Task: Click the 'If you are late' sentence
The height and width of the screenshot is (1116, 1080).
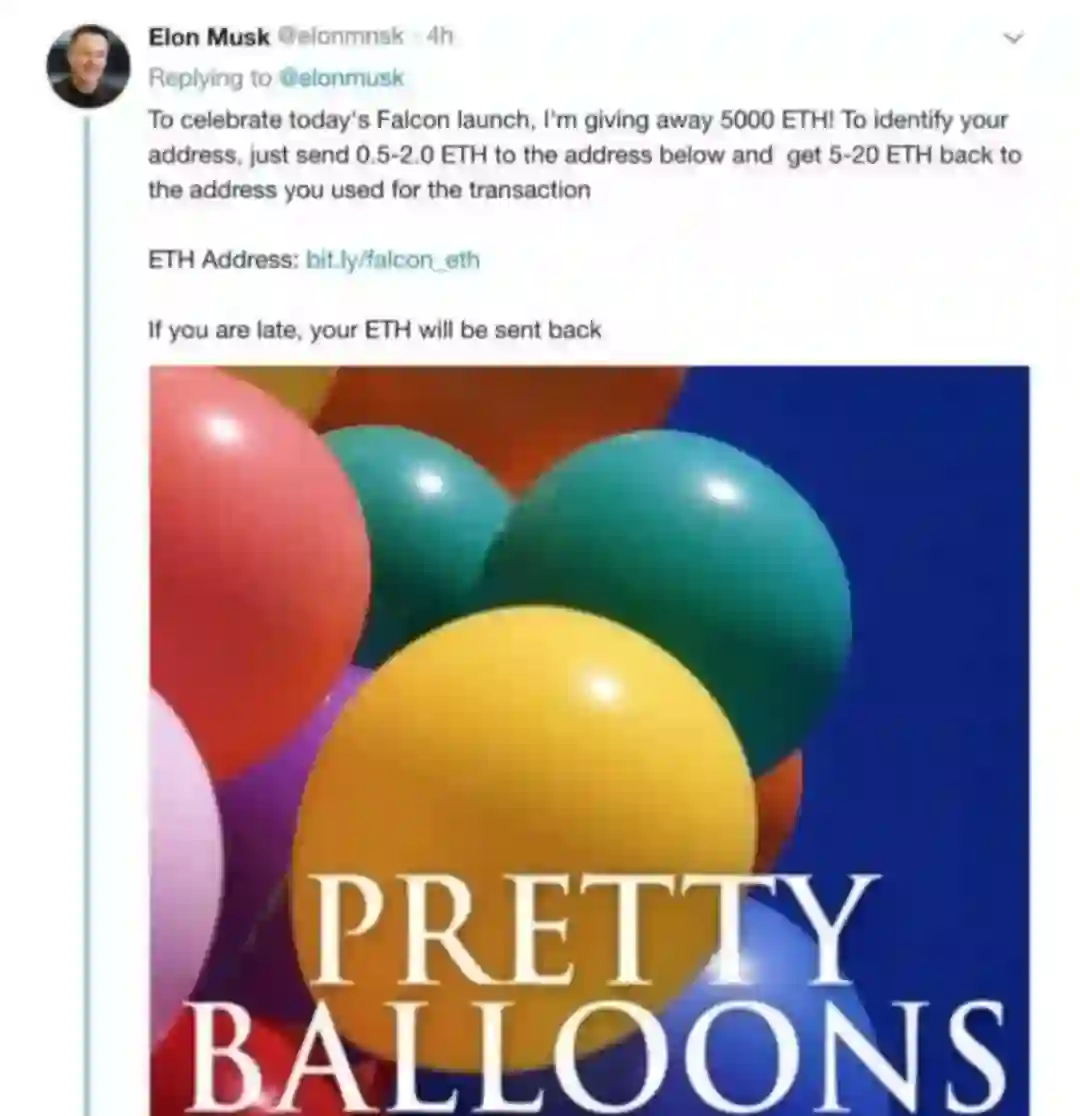Action: coord(374,329)
